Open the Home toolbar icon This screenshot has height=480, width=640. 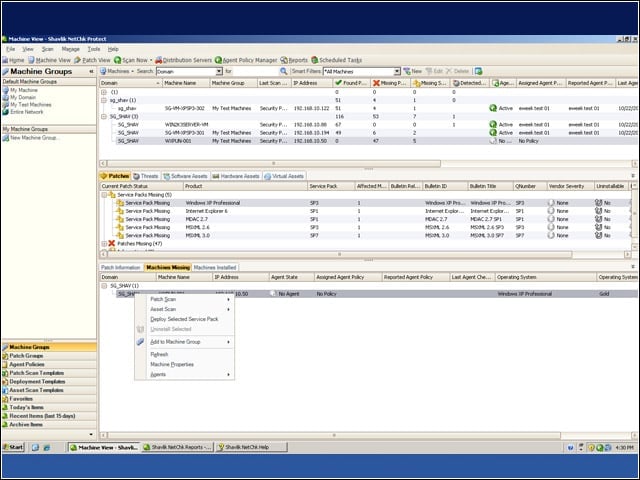pos(13,60)
